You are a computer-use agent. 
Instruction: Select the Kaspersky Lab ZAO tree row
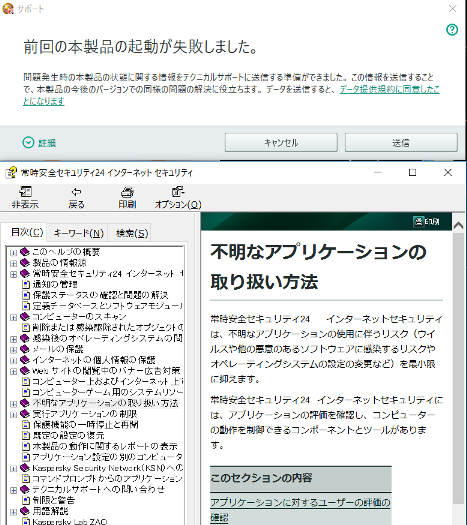click(70, 521)
